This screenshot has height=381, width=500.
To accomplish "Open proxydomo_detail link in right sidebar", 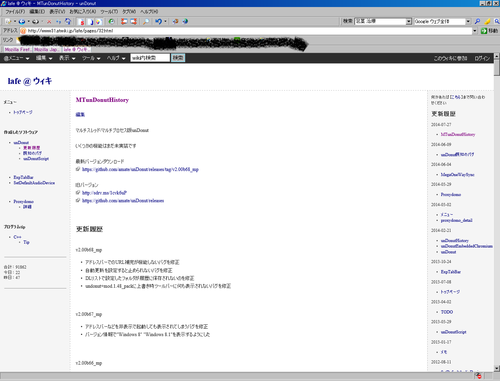I will coord(456,220).
